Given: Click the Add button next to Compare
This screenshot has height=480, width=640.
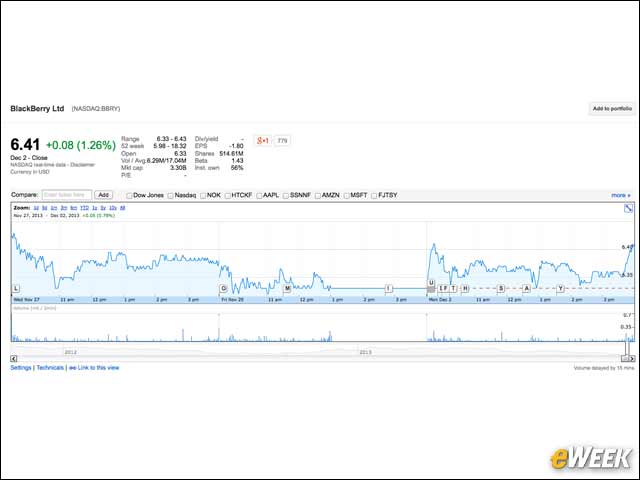Looking at the screenshot, I should (104, 195).
